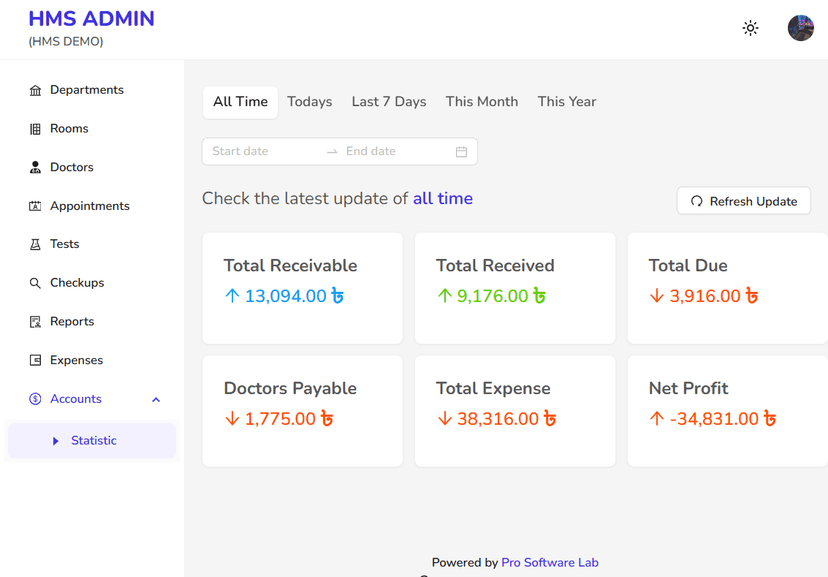The image size is (828, 577).
Task: Click the Tests flask icon
Action: (x=35, y=244)
